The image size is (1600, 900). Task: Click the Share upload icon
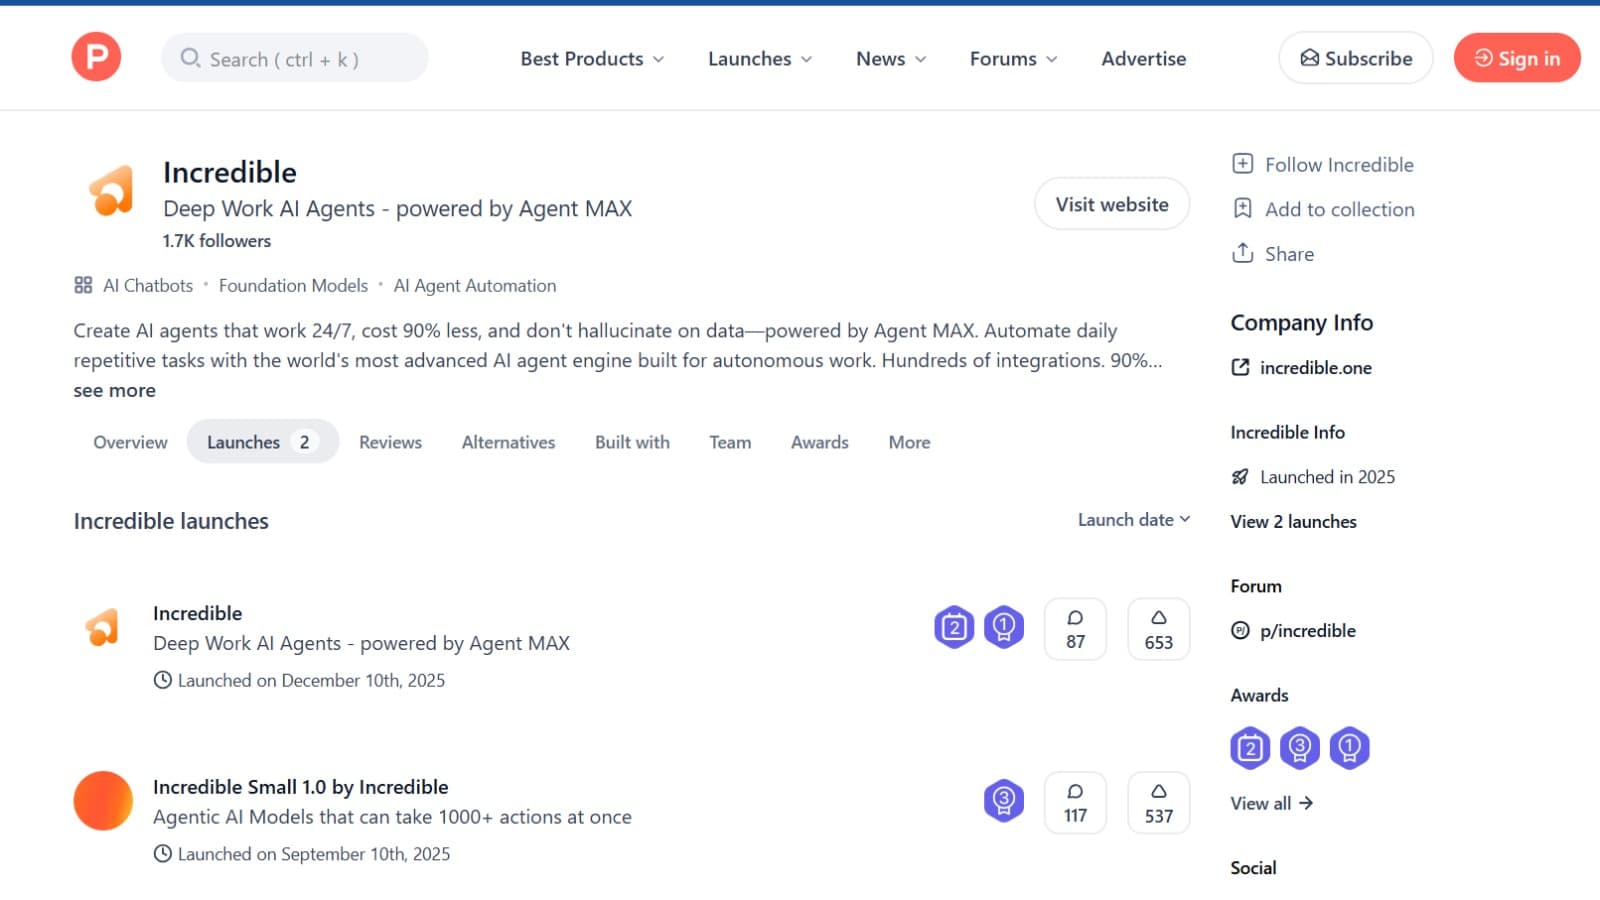(1242, 253)
